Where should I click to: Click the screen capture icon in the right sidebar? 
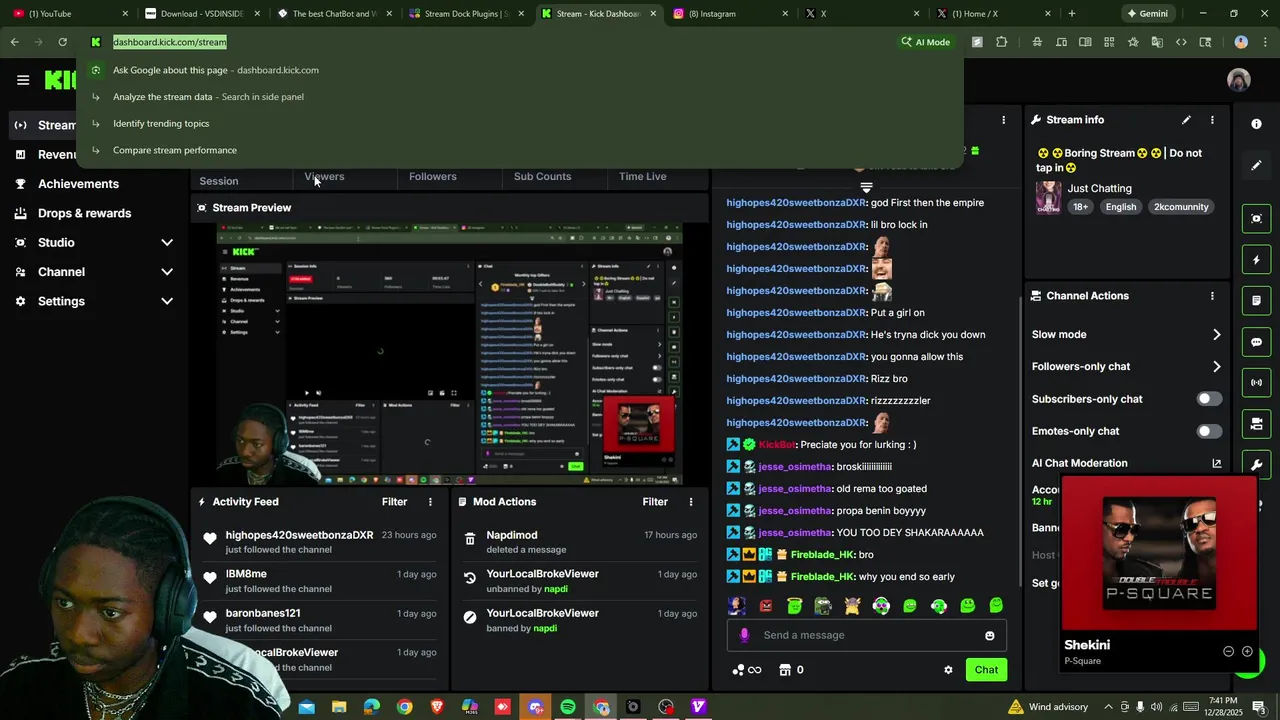coord(1256,219)
